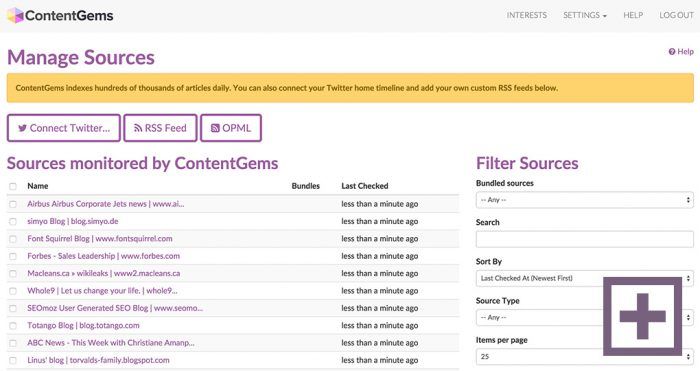This screenshot has width=700, height=371.
Task: Check the Macleans.ca wikileaks row checkbox
Action: click(13, 274)
